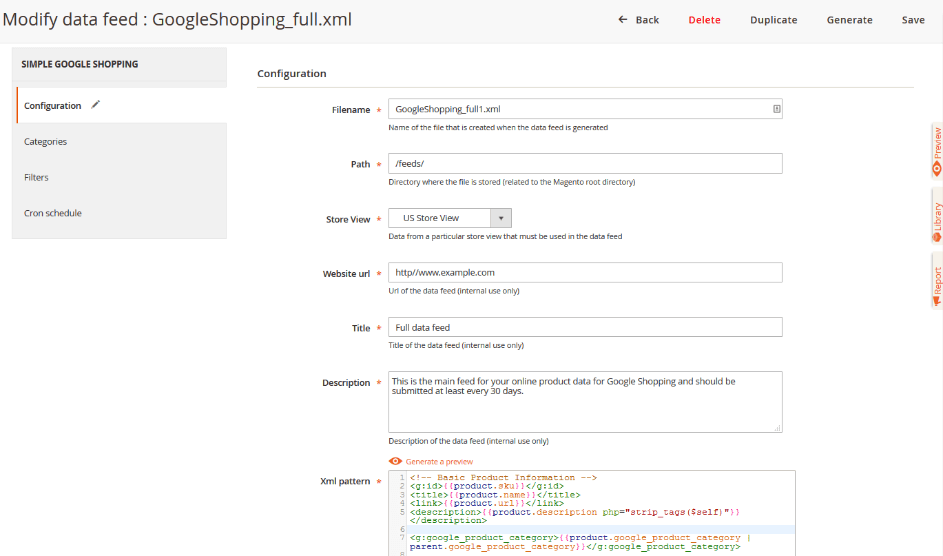The height and width of the screenshot is (556, 943).
Task: Click the eye icon beside Generate a preview
Action: (x=395, y=461)
